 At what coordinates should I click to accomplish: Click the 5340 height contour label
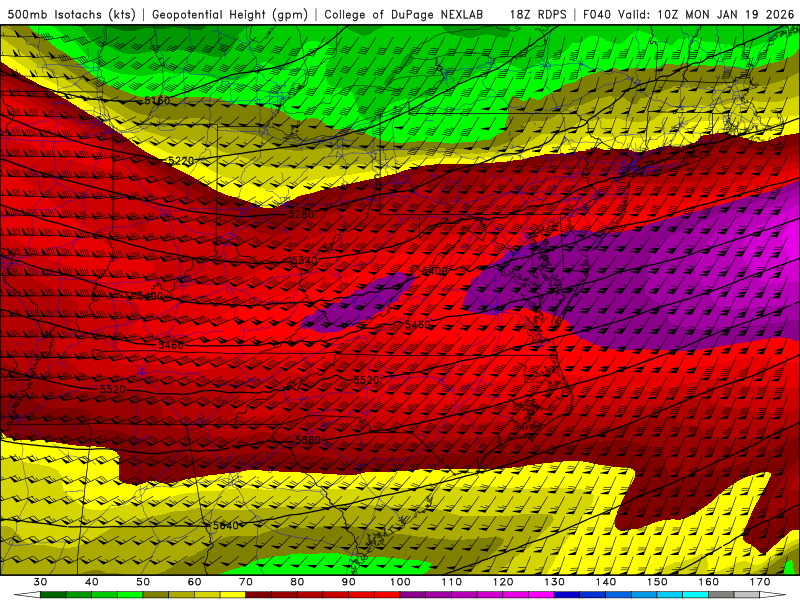pos(304,260)
